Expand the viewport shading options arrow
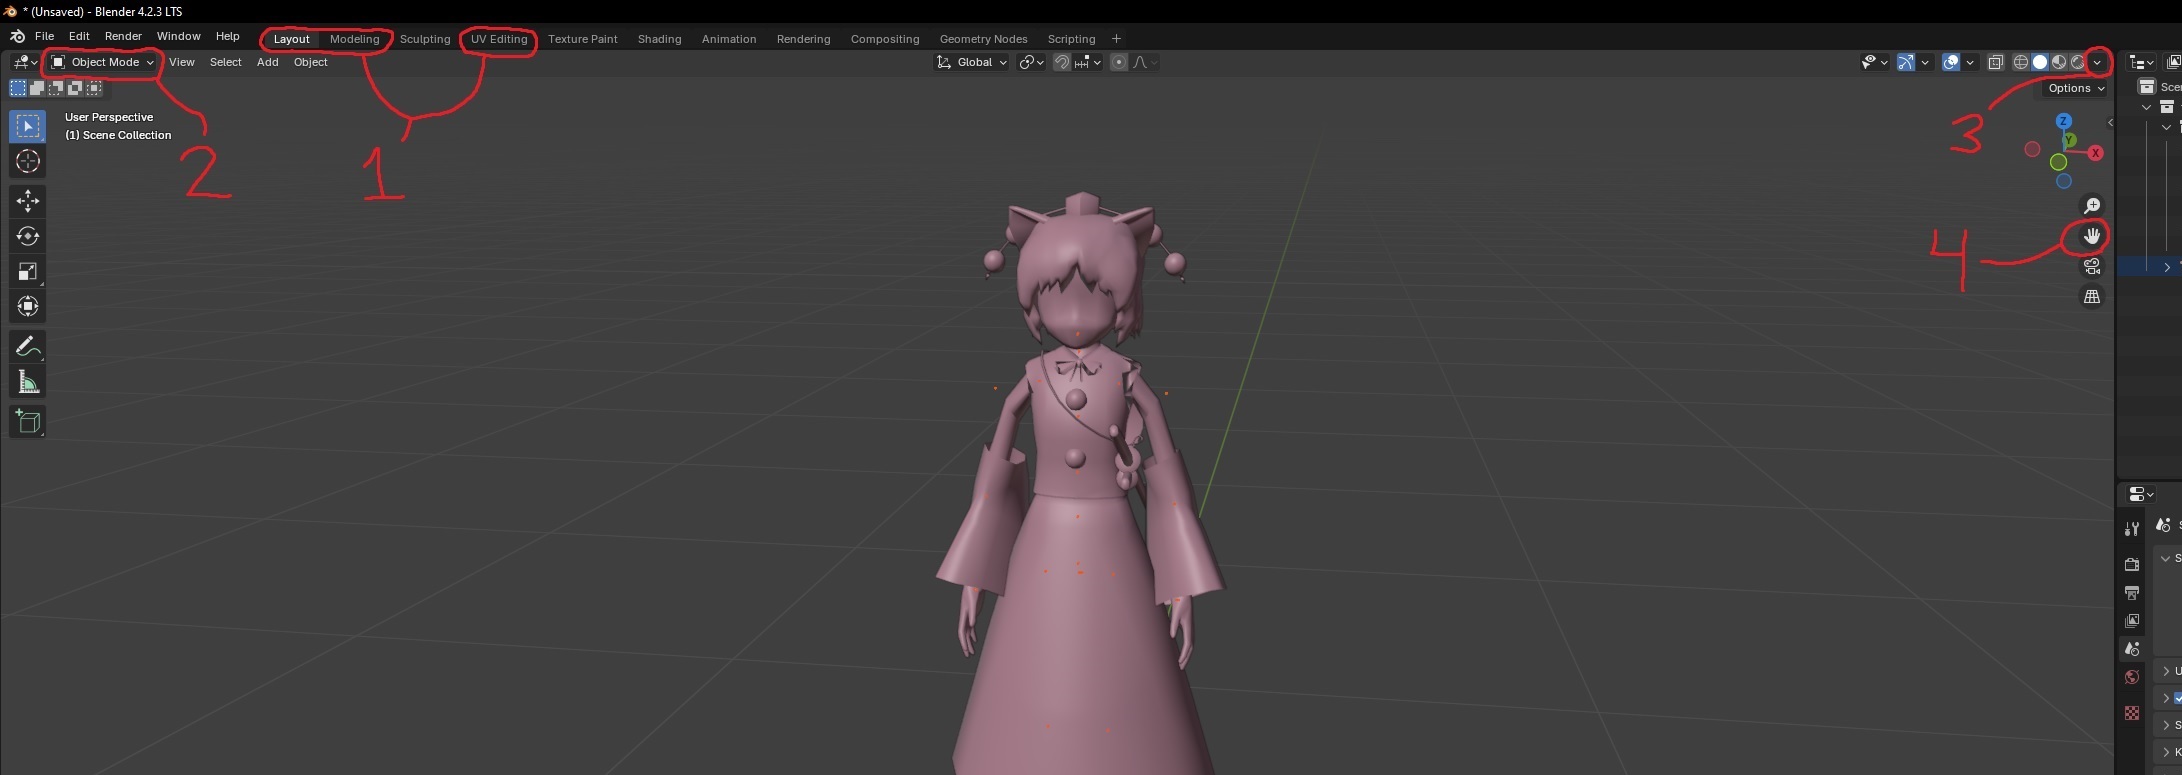The image size is (2182, 775). coord(2097,62)
